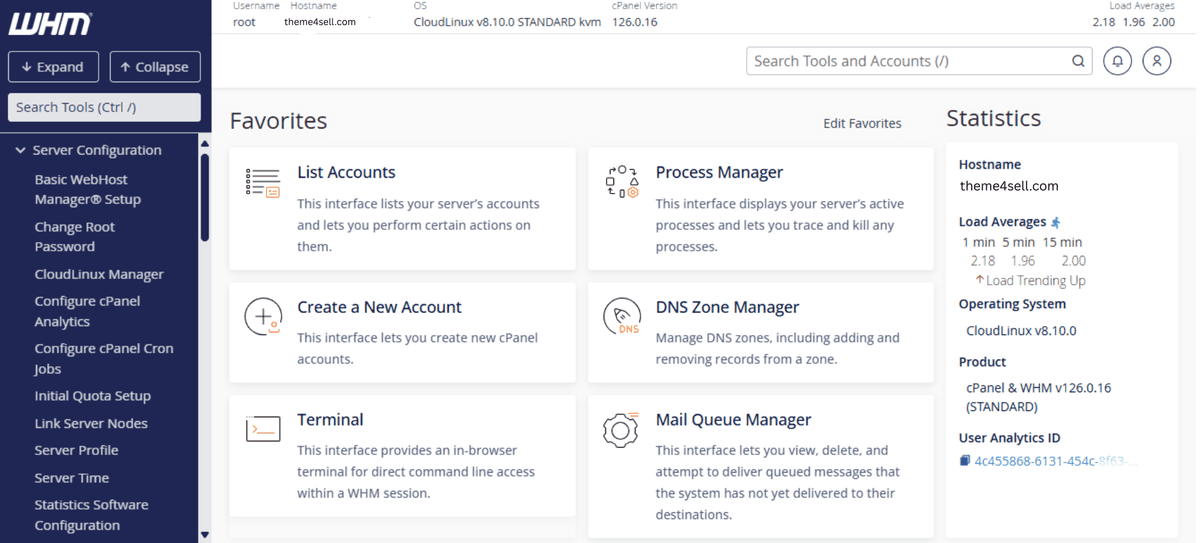The height and width of the screenshot is (543, 1200).
Task: Click the Load Trending Up text
Action: click(1030, 281)
